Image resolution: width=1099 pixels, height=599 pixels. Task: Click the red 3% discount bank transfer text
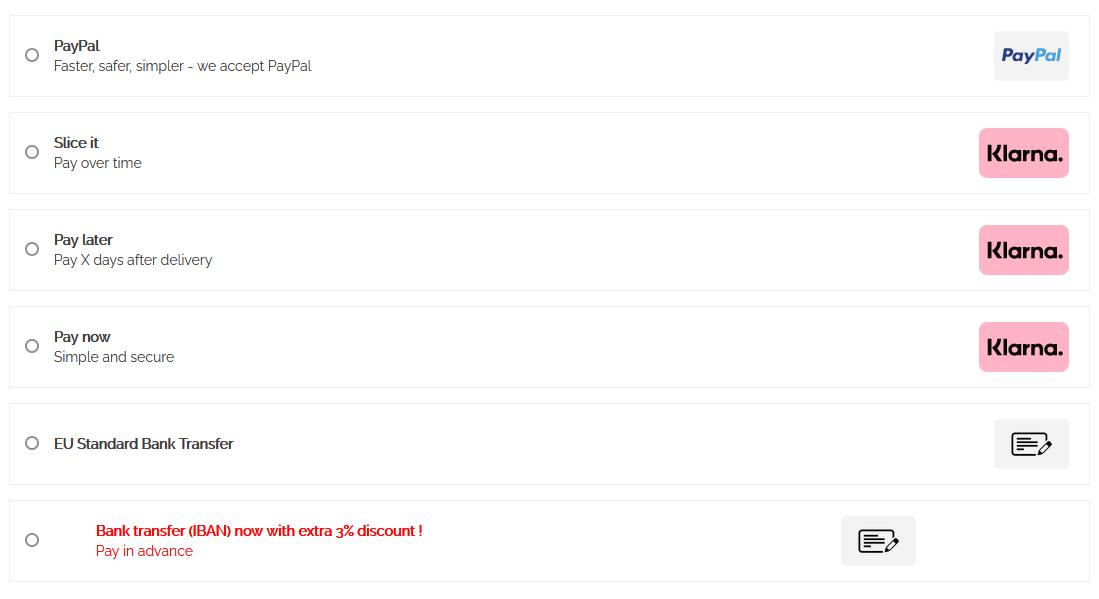tap(259, 531)
